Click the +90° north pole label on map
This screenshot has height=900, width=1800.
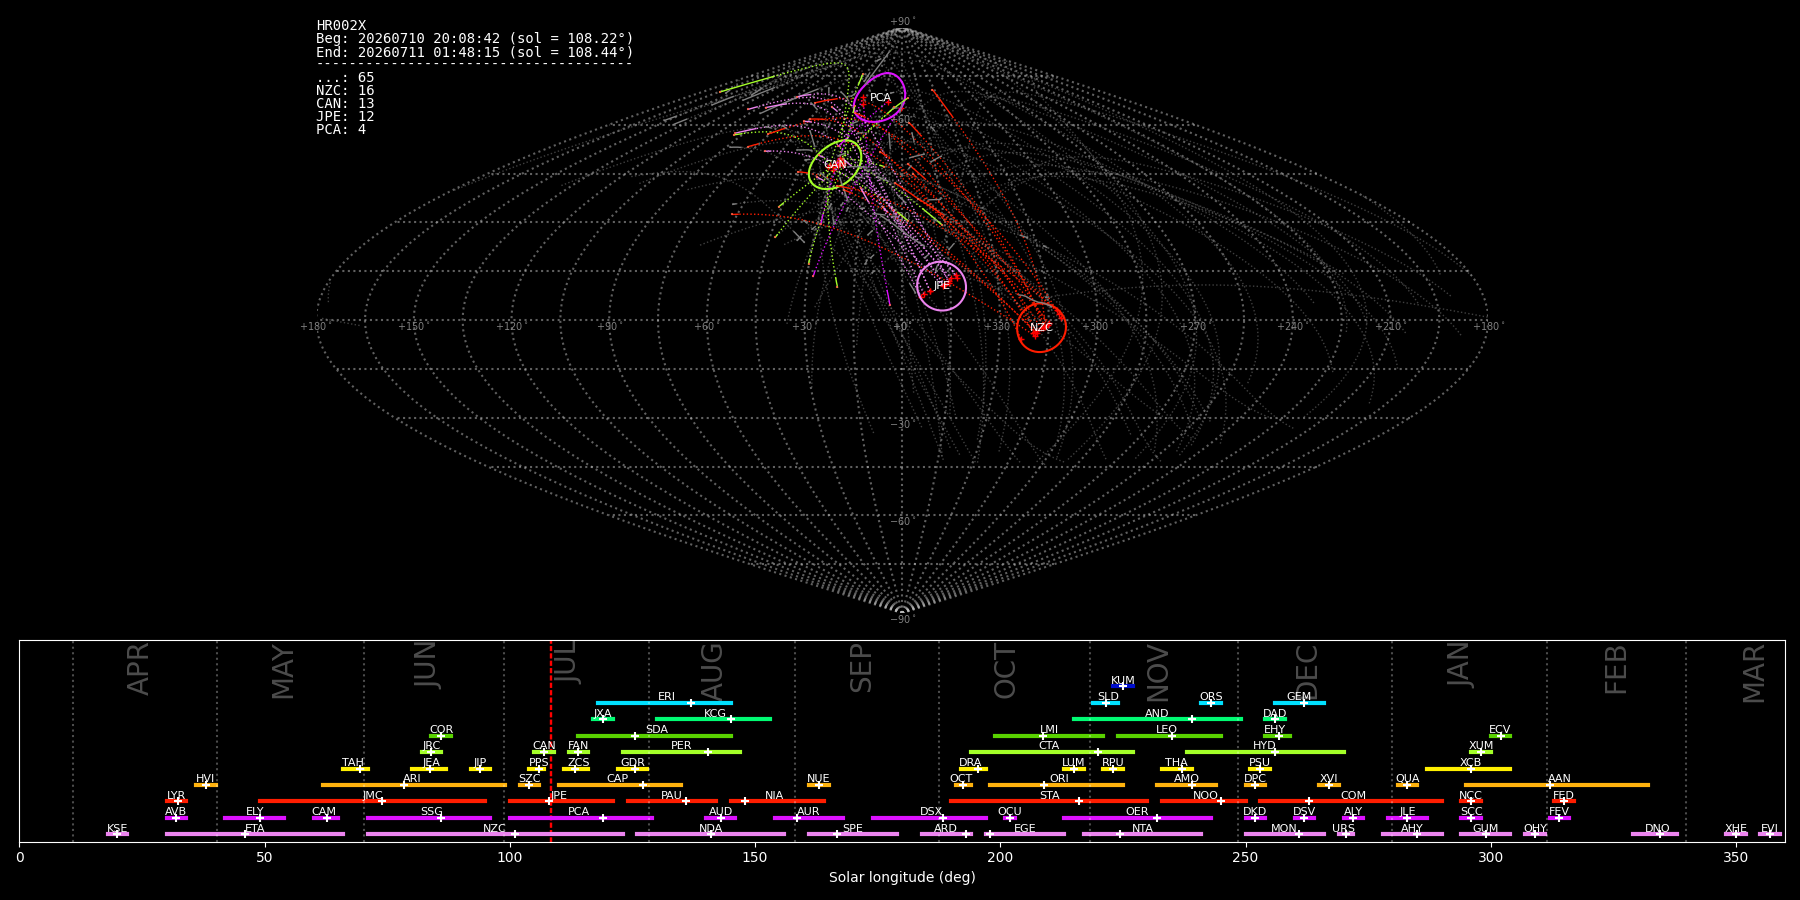click(902, 22)
